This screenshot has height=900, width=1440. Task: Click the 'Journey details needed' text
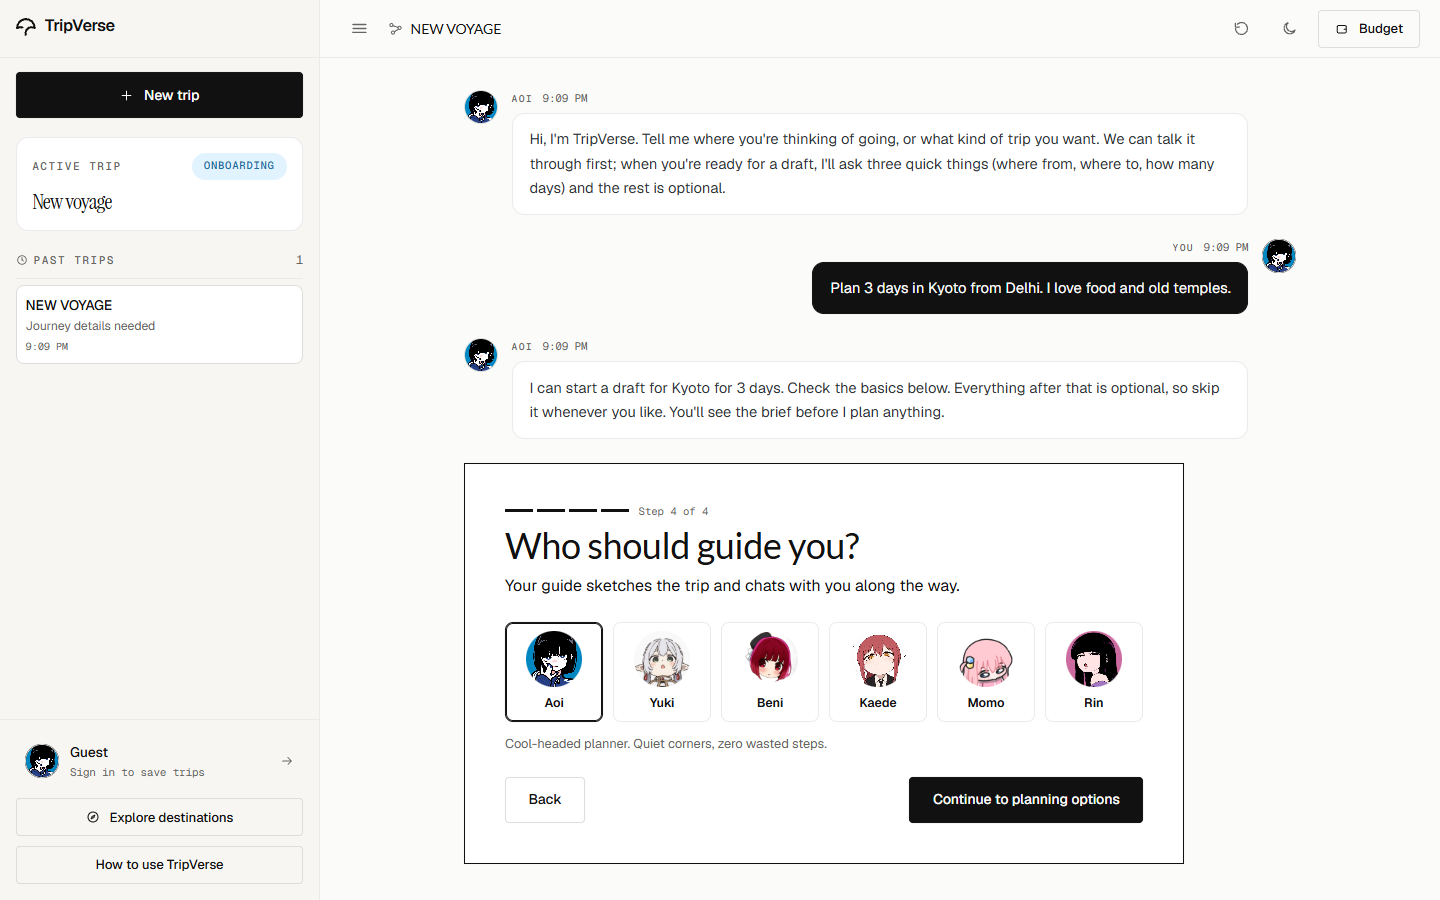tap(90, 326)
